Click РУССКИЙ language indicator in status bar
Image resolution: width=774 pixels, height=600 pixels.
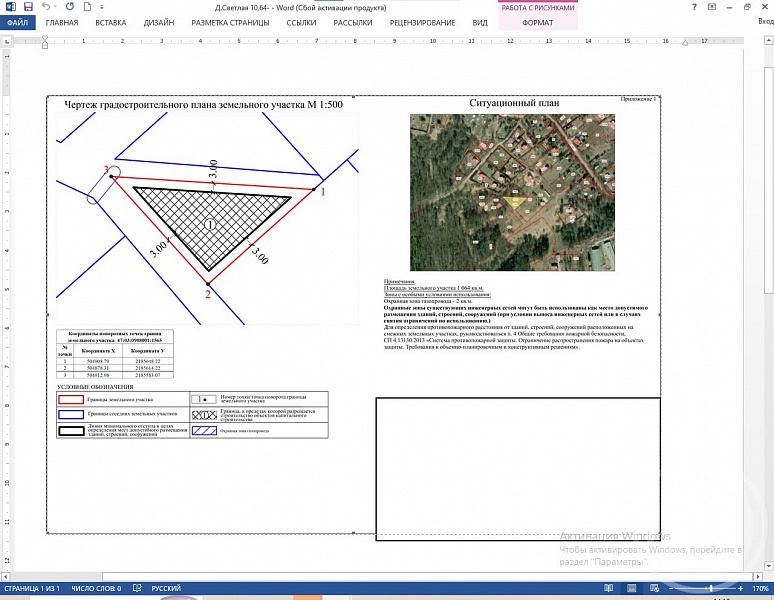166,589
